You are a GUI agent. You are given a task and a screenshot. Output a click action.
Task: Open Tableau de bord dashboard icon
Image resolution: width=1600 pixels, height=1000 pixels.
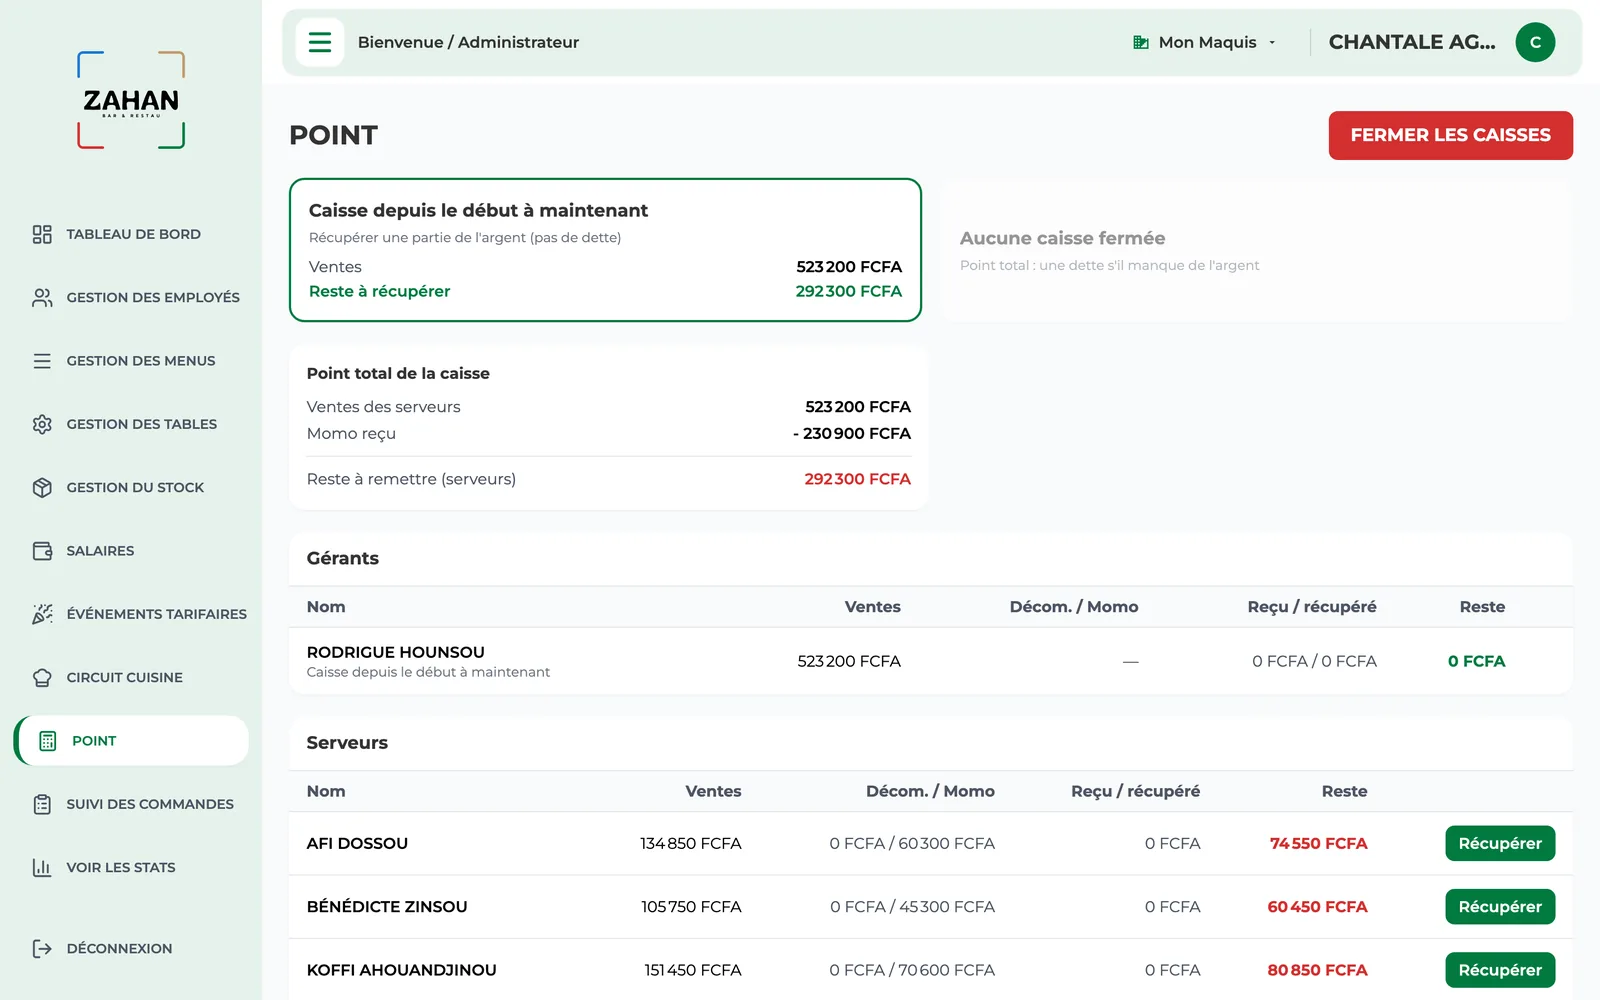coord(42,234)
